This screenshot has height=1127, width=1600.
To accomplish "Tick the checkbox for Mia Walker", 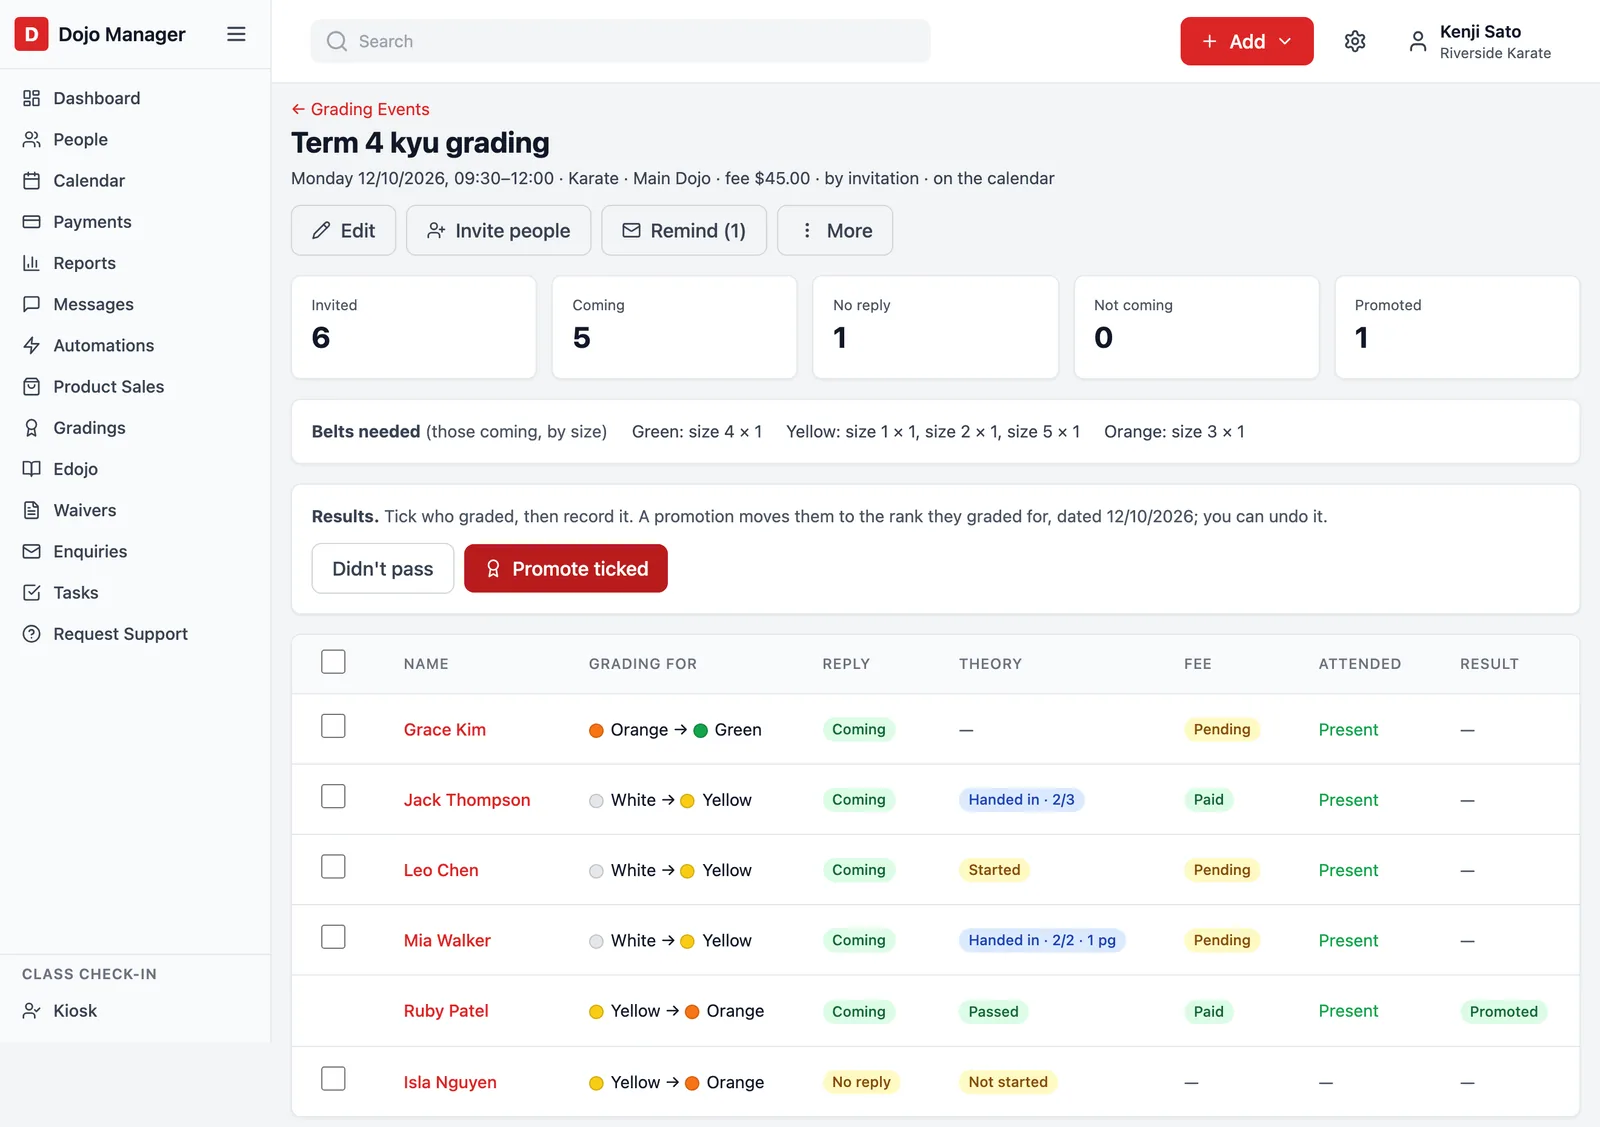I will tap(333, 937).
